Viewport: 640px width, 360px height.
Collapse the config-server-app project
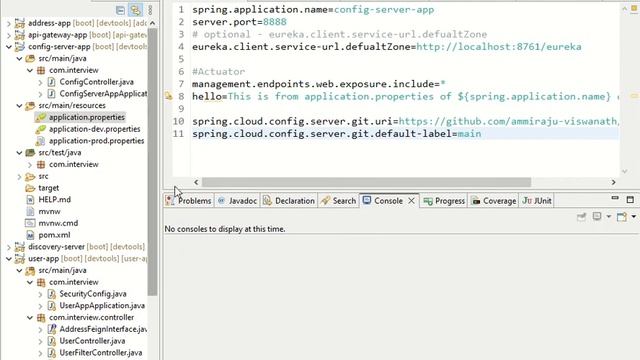9,47
